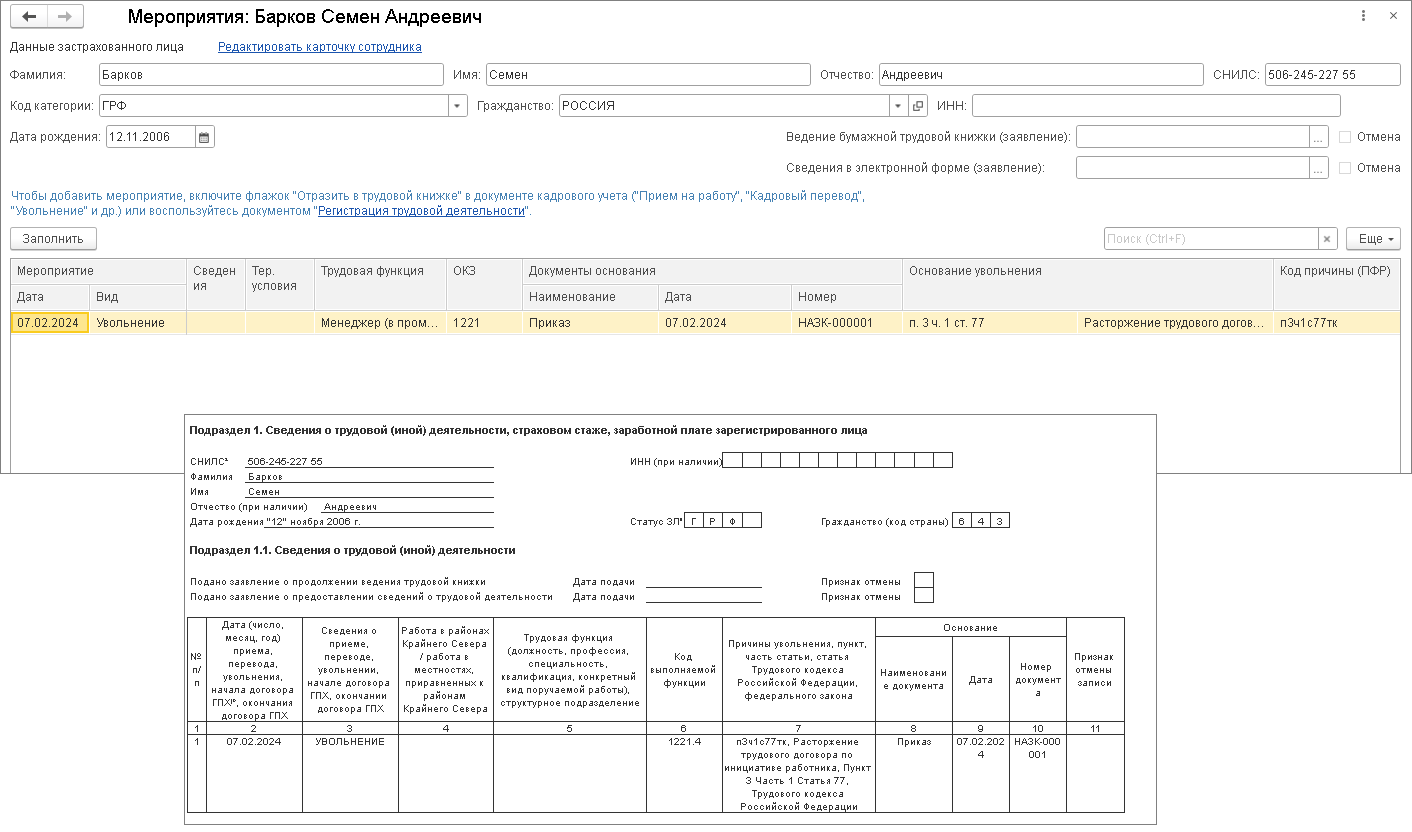Screen dimensions: 1412x832
Task: Click the Вид column header
Action: 138,297
